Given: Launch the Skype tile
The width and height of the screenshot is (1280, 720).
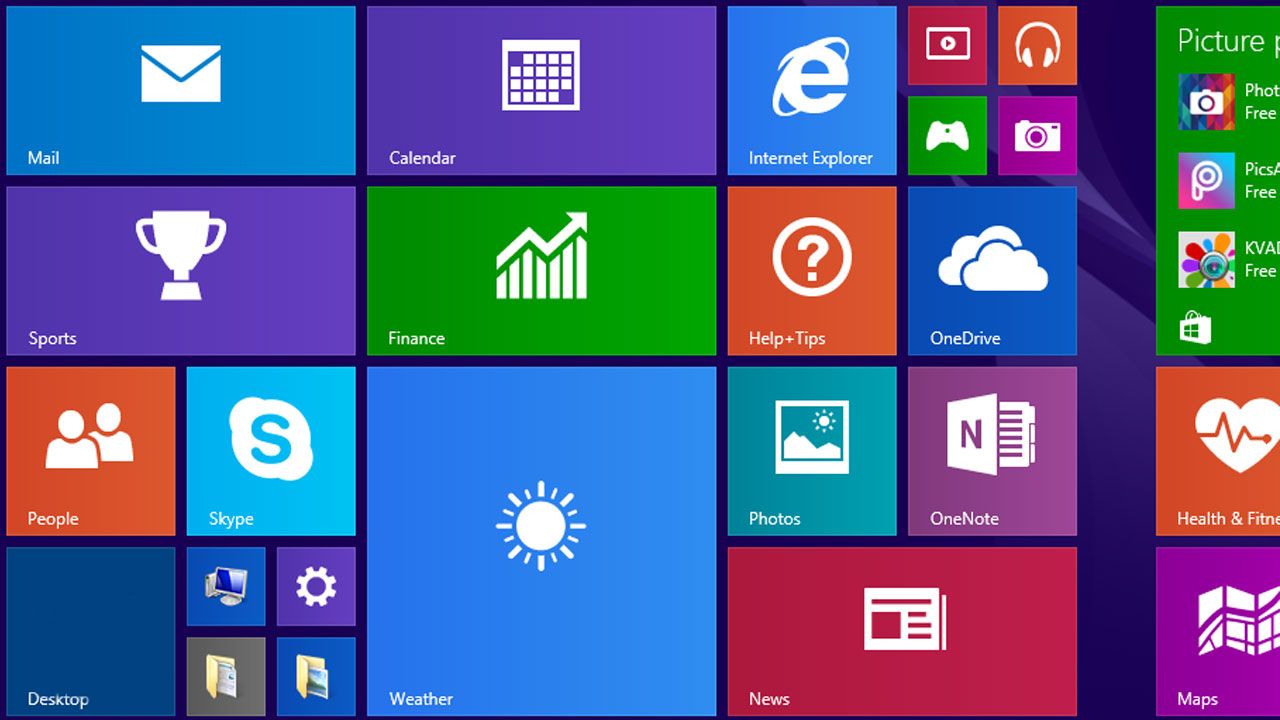Looking at the screenshot, I should (x=271, y=451).
